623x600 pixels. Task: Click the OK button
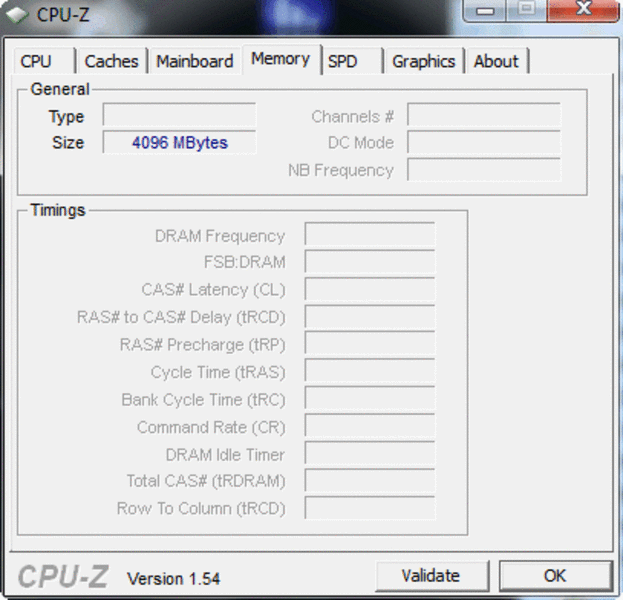pos(555,575)
